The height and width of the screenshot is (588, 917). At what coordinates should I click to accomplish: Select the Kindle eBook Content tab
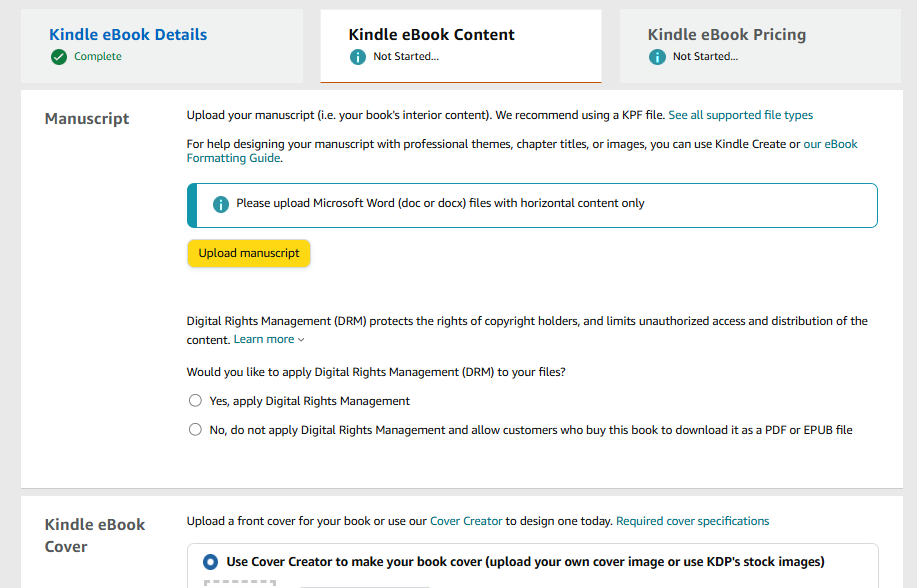[x=431, y=35]
